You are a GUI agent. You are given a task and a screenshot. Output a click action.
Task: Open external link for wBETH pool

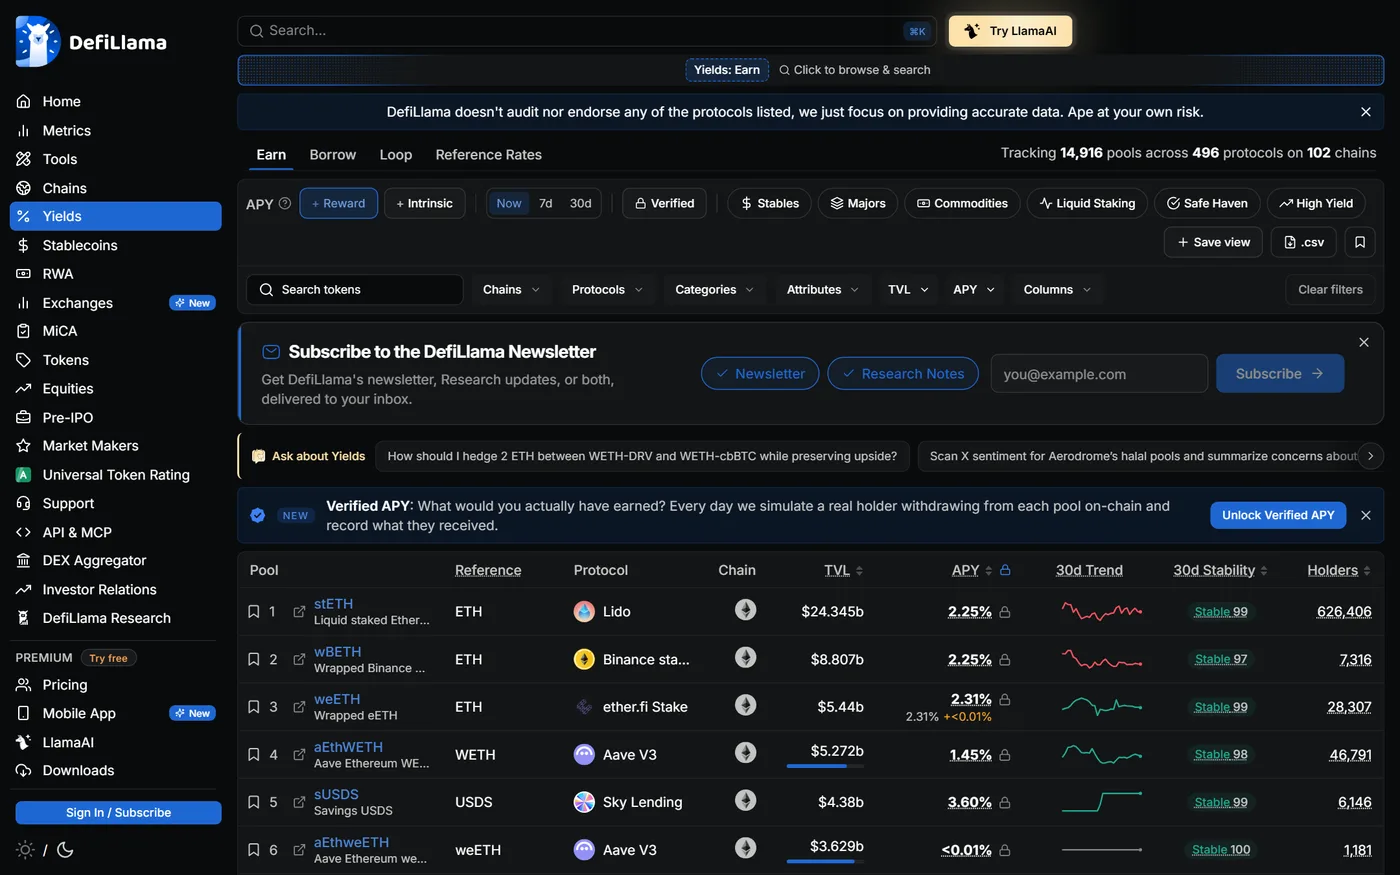[299, 660]
